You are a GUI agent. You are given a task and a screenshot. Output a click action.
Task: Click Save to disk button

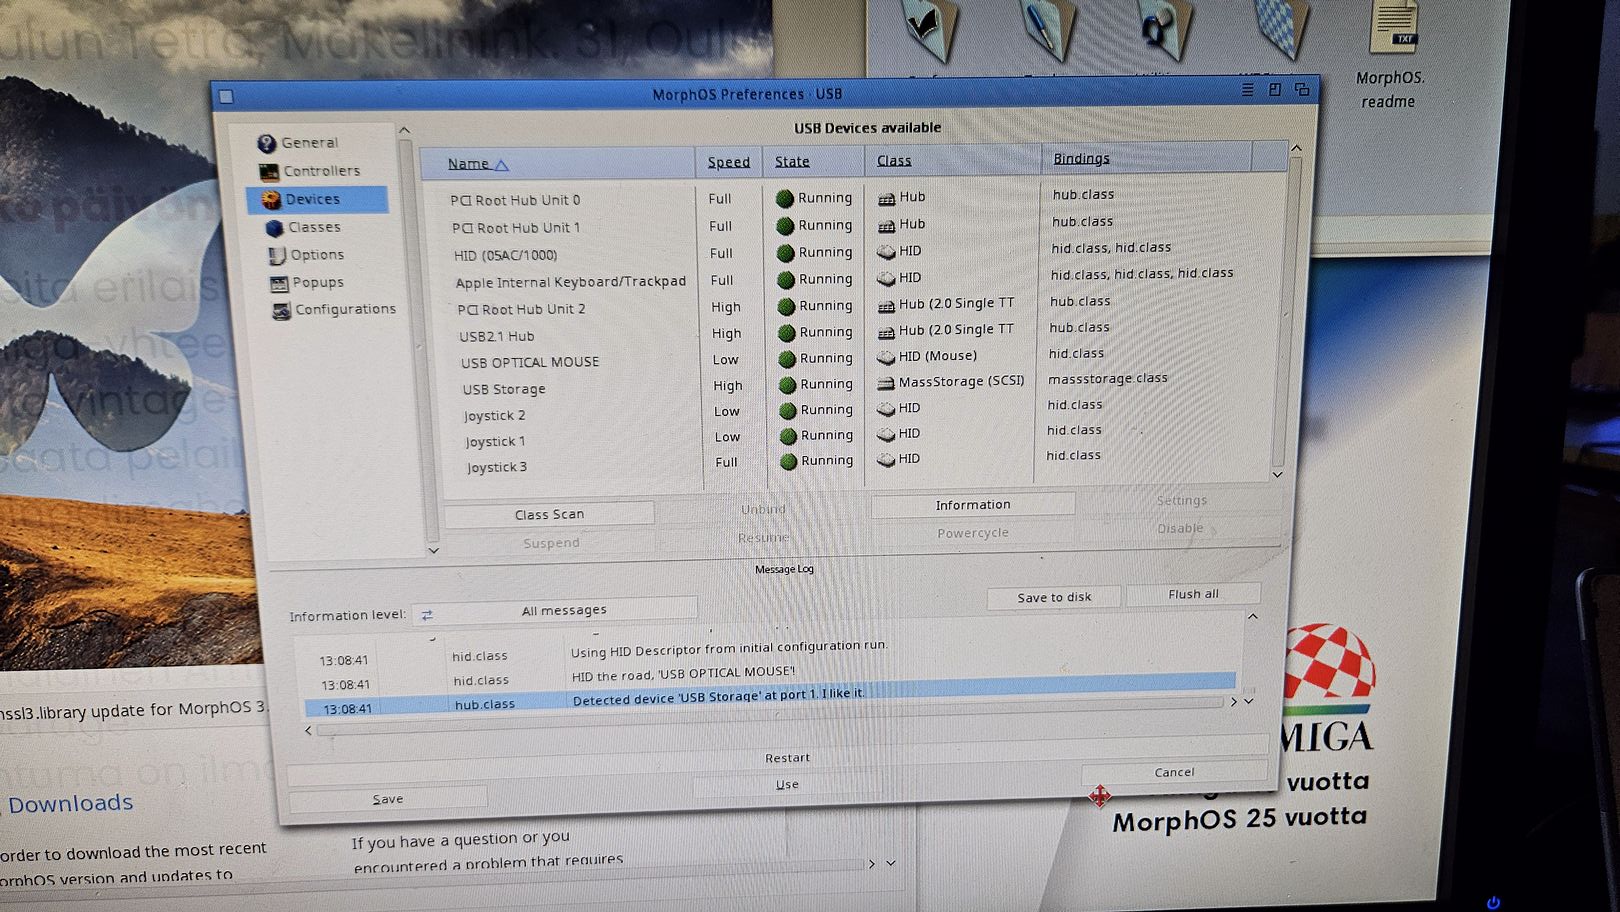(x=1054, y=597)
